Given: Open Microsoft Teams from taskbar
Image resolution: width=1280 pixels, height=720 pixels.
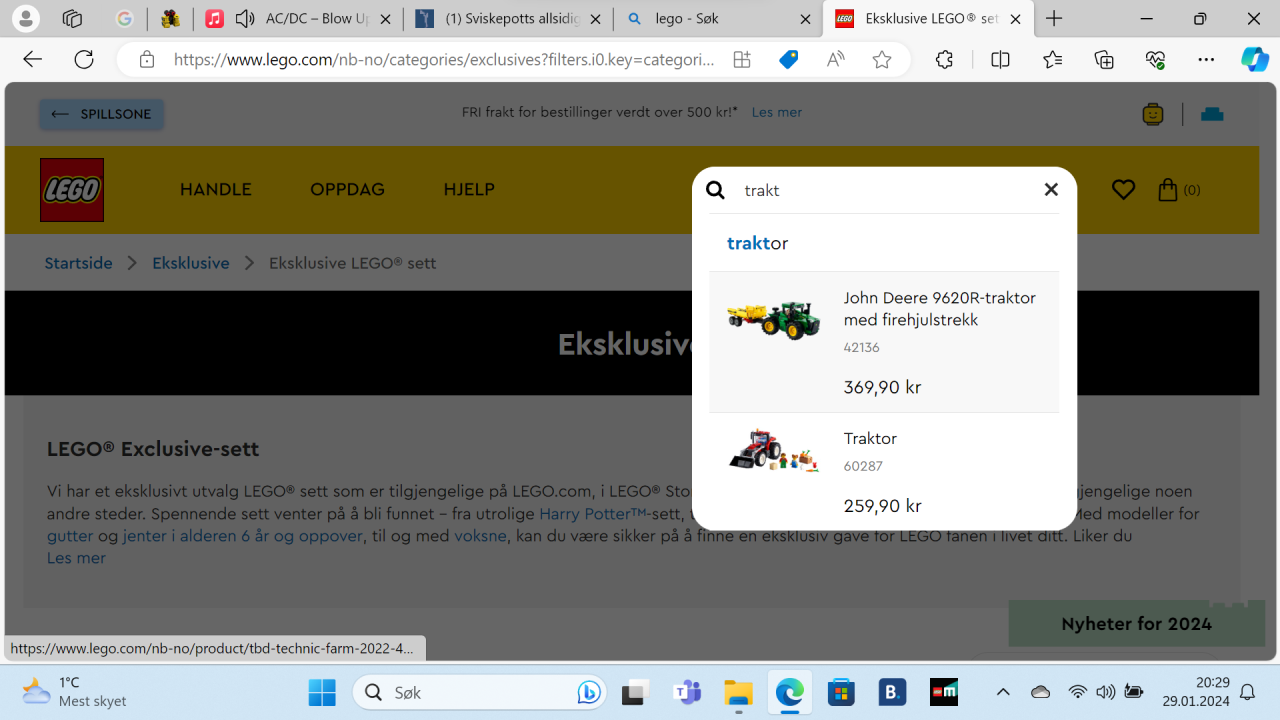Looking at the screenshot, I should pos(687,692).
